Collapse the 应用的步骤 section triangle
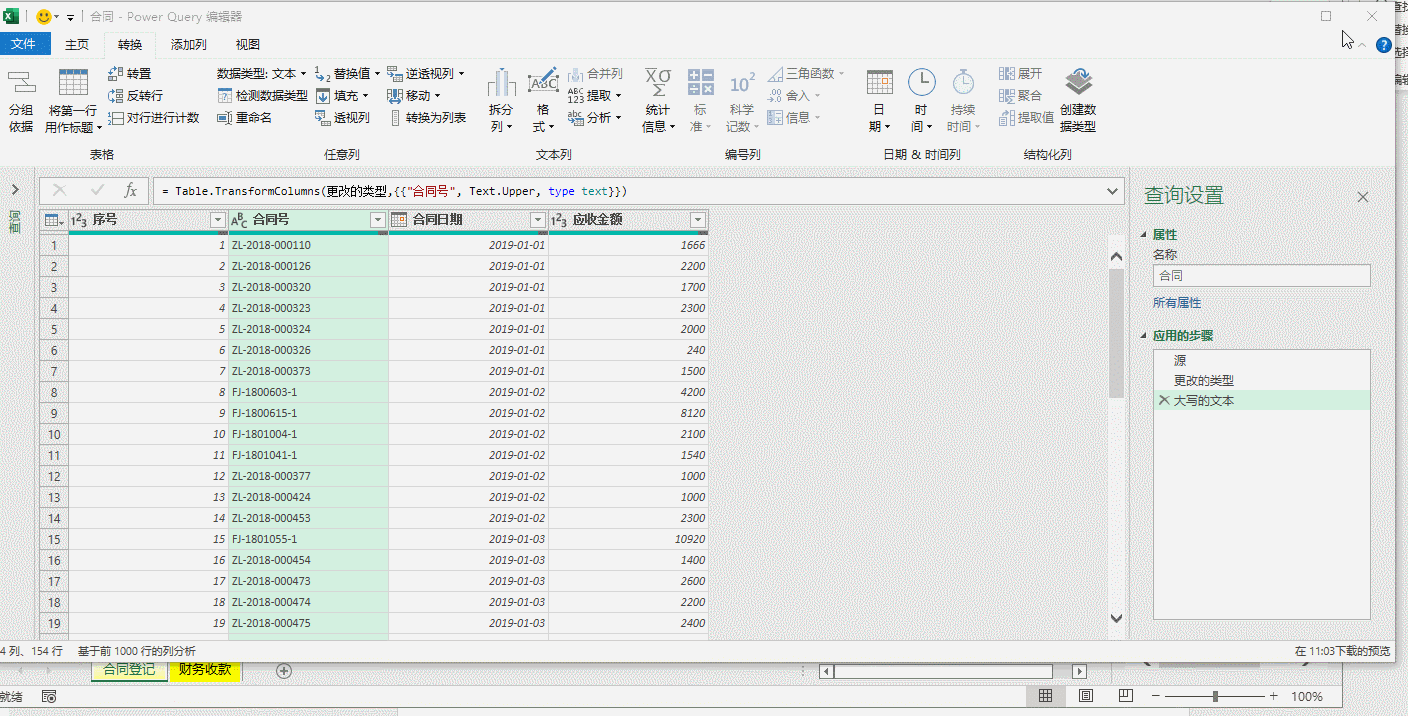Screen dimensions: 1408x716 (1145, 337)
